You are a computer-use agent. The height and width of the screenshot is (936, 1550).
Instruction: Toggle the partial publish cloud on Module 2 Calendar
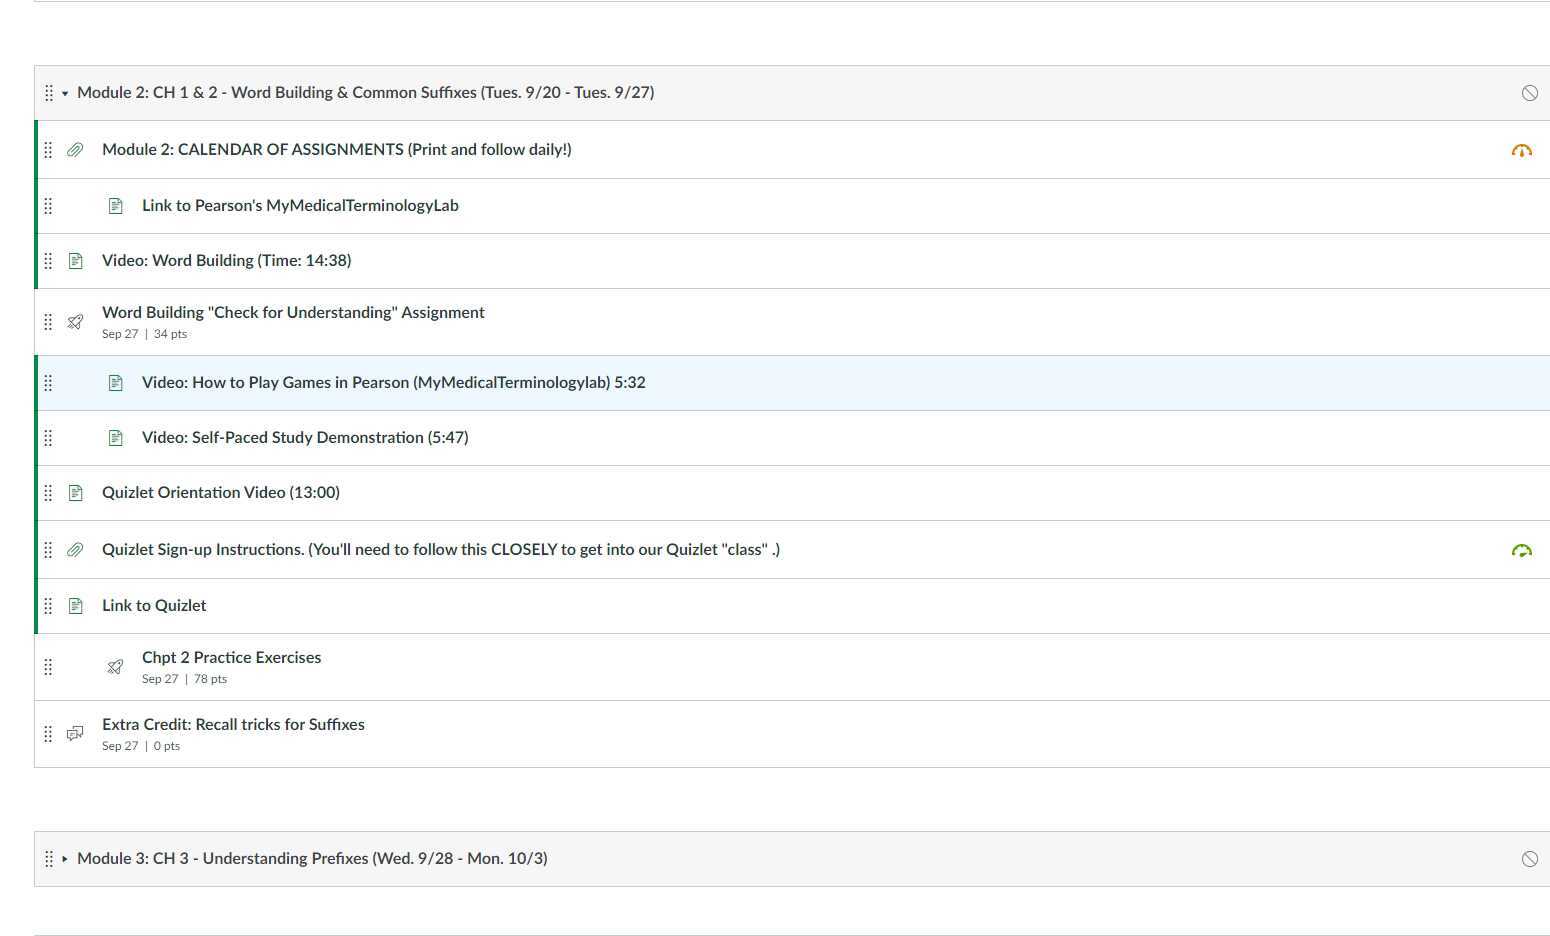(1521, 150)
